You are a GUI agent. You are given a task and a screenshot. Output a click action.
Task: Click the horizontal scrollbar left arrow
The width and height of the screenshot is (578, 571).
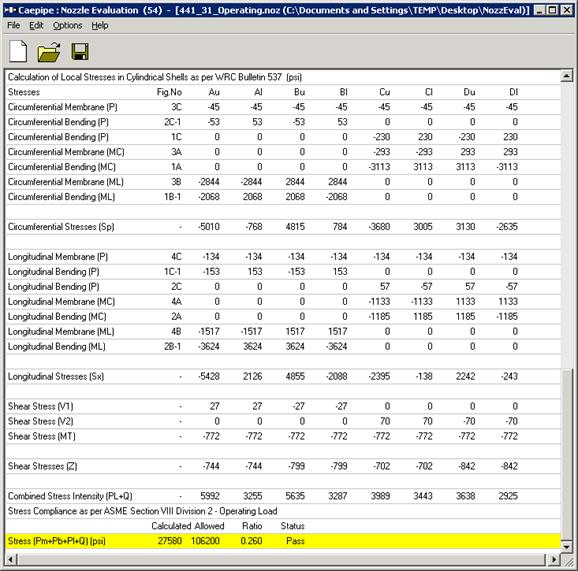pos(11,560)
